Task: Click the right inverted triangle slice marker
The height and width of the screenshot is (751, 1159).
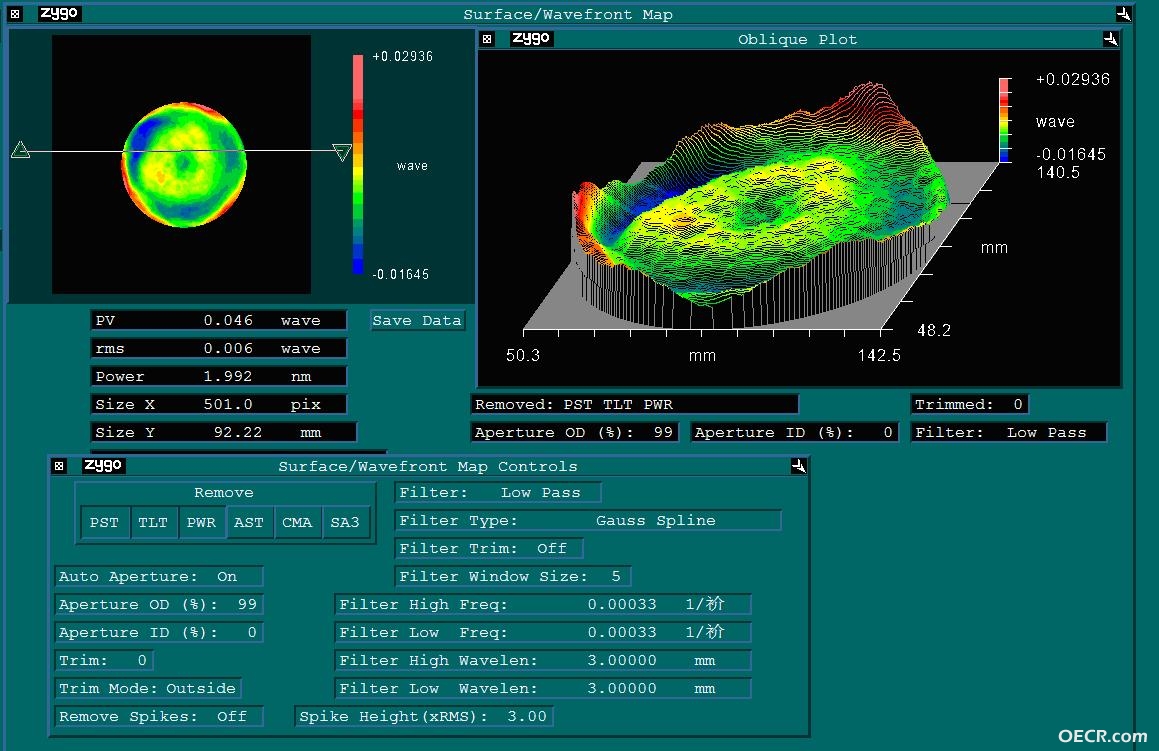Action: tap(341, 152)
